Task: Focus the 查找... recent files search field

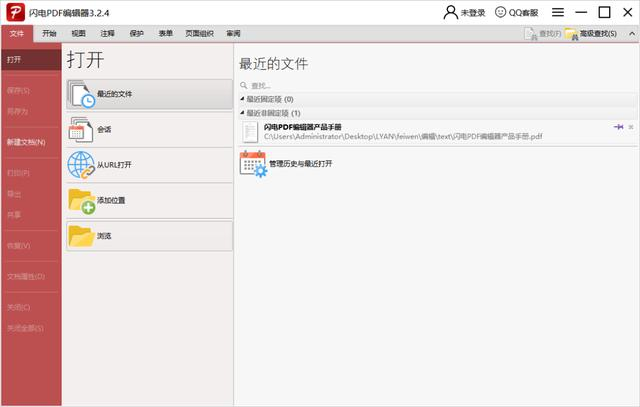Action: pyautogui.click(x=437, y=85)
